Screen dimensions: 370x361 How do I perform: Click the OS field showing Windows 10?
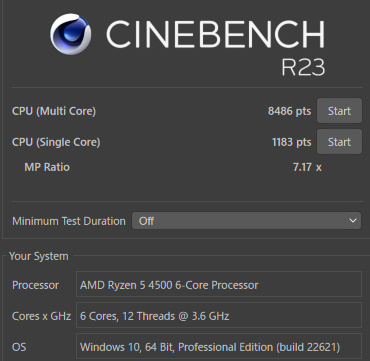click(219, 346)
